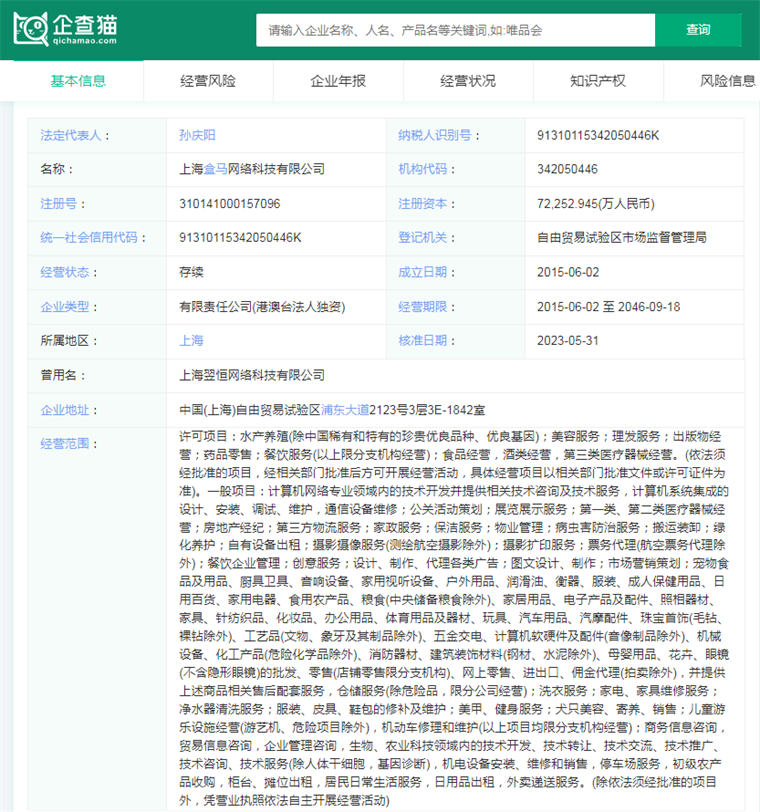The height and width of the screenshot is (812, 760).
Task: Open legal representative 孙庆阳 link
Action: tap(197, 135)
